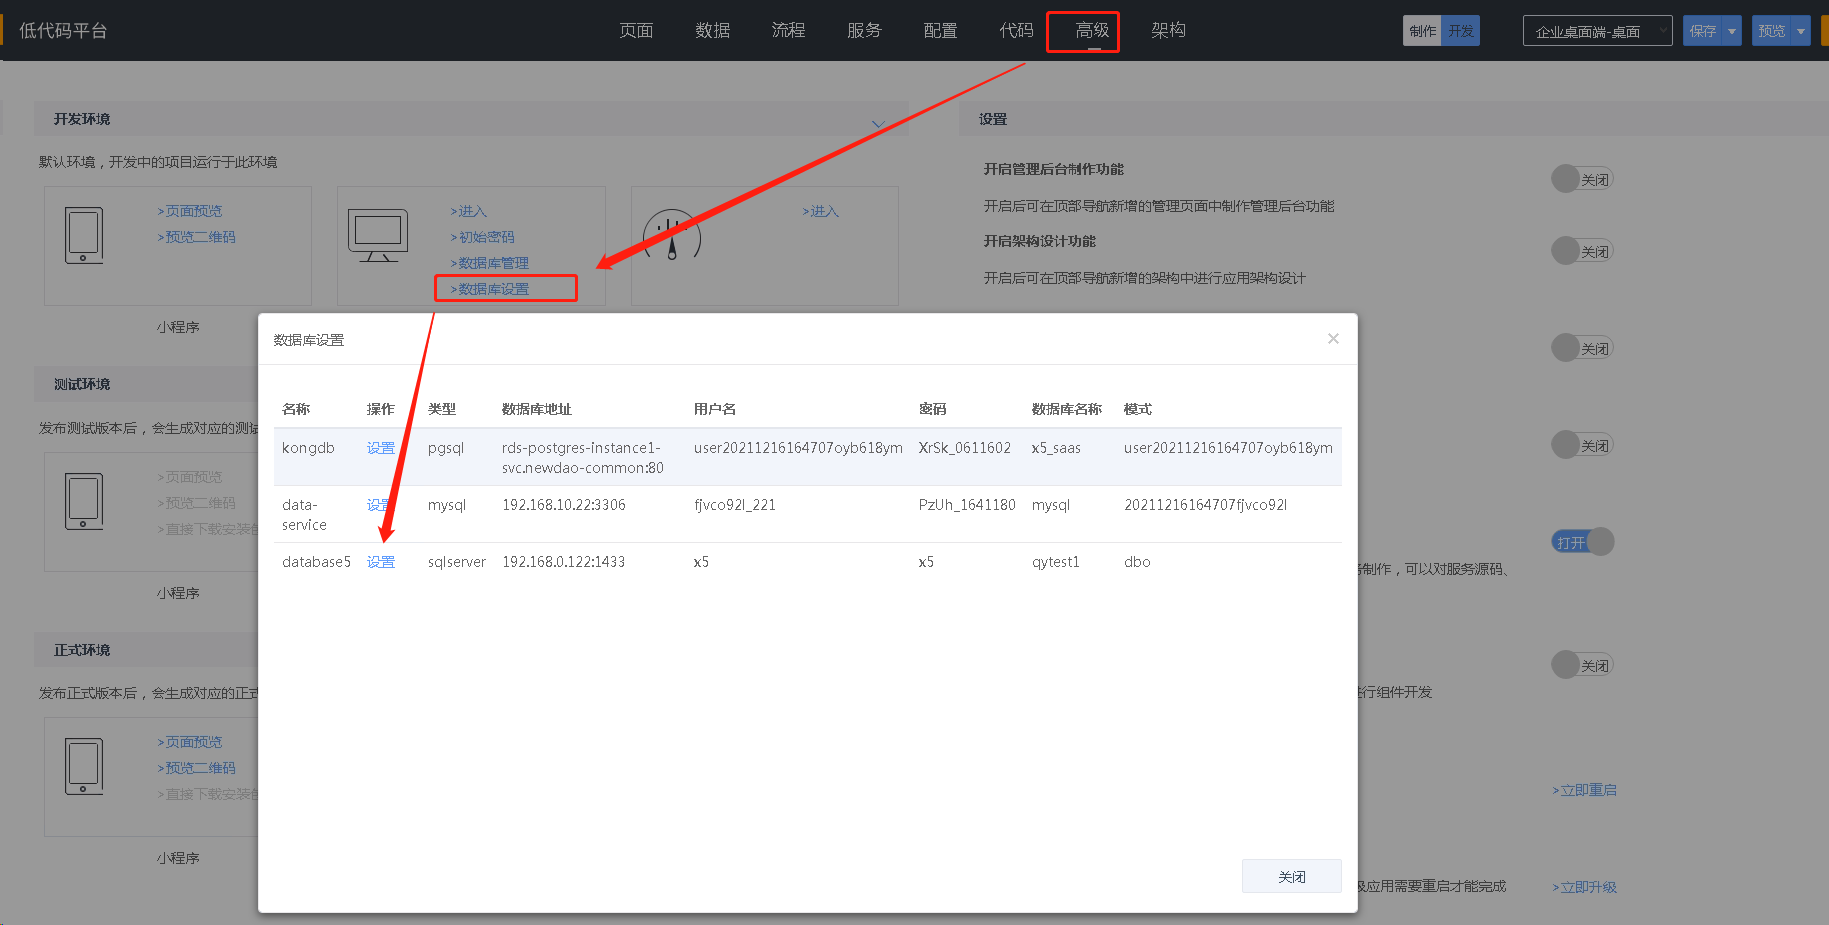This screenshot has height=925, width=1829.
Task: Click 设置 for data-service row
Action: coord(381,505)
